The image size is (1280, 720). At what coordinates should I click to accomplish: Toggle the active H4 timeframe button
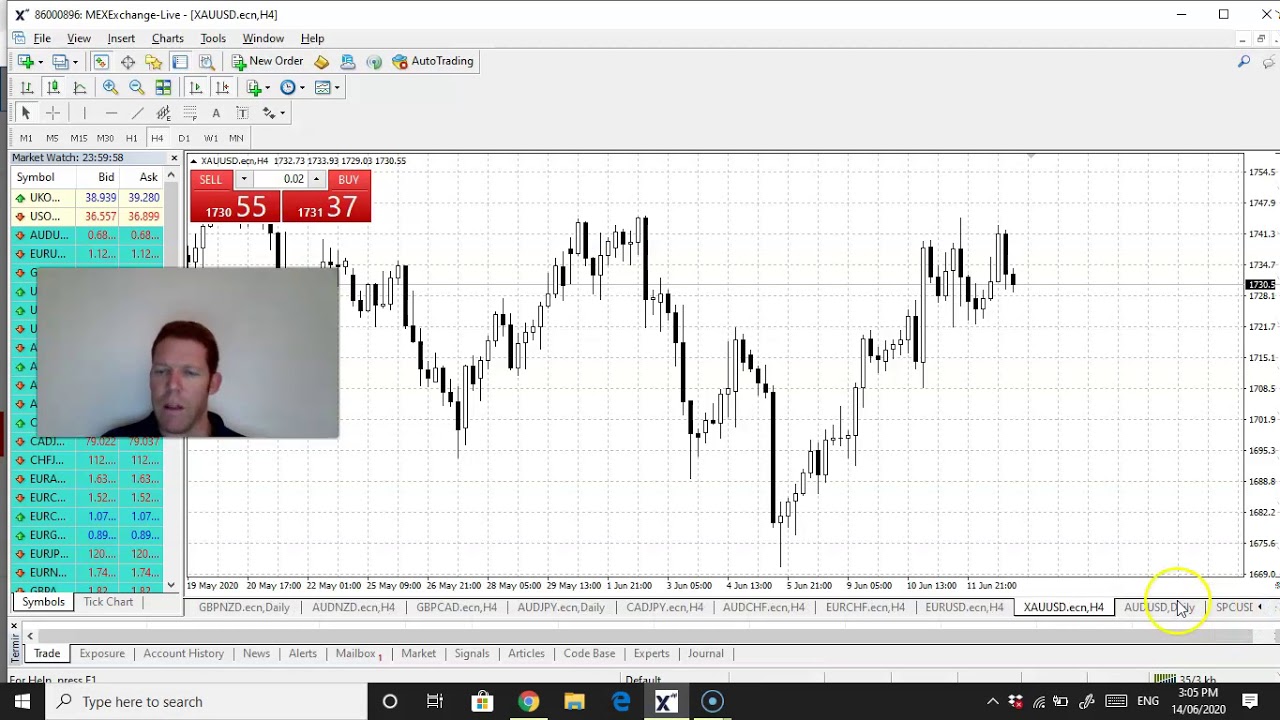pyautogui.click(x=157, y=138)
